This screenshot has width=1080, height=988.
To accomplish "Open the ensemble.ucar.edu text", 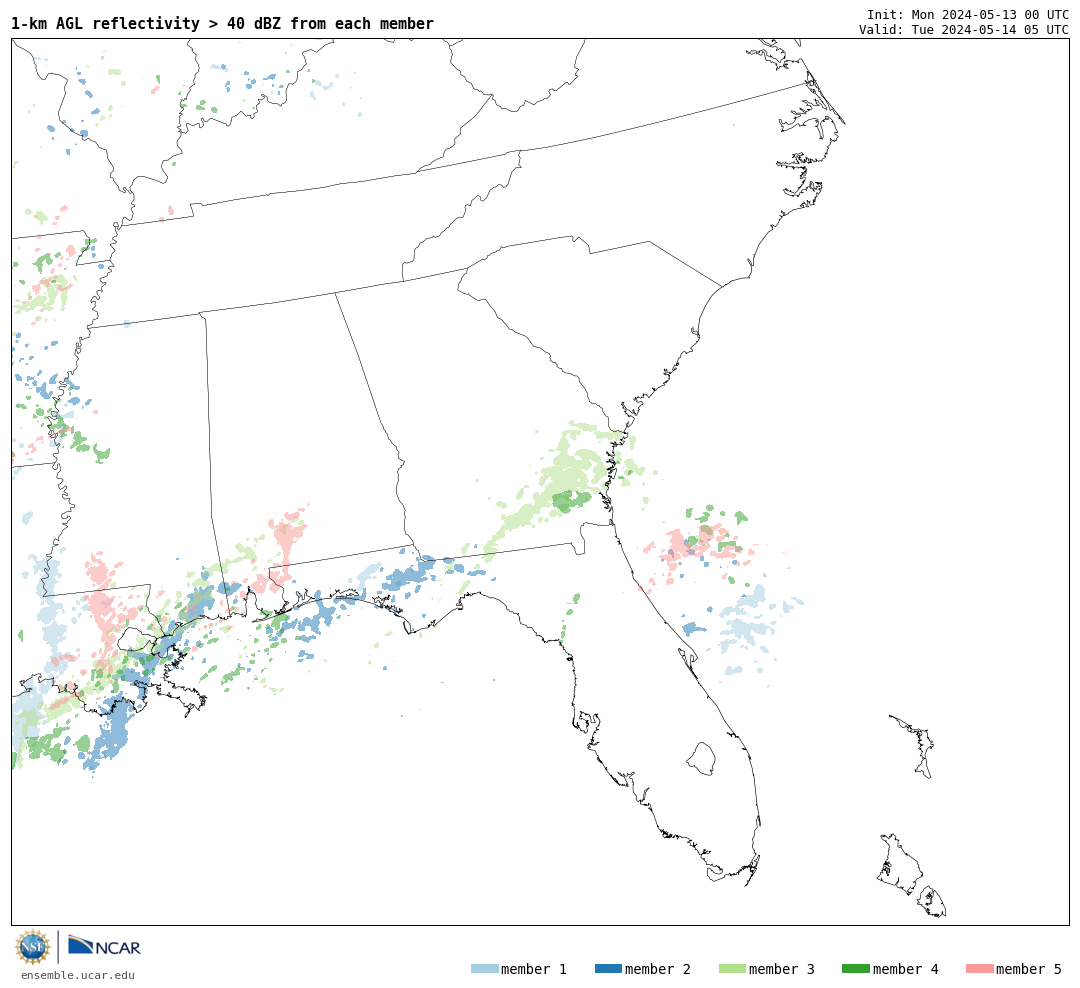I will tap(78, 975).
